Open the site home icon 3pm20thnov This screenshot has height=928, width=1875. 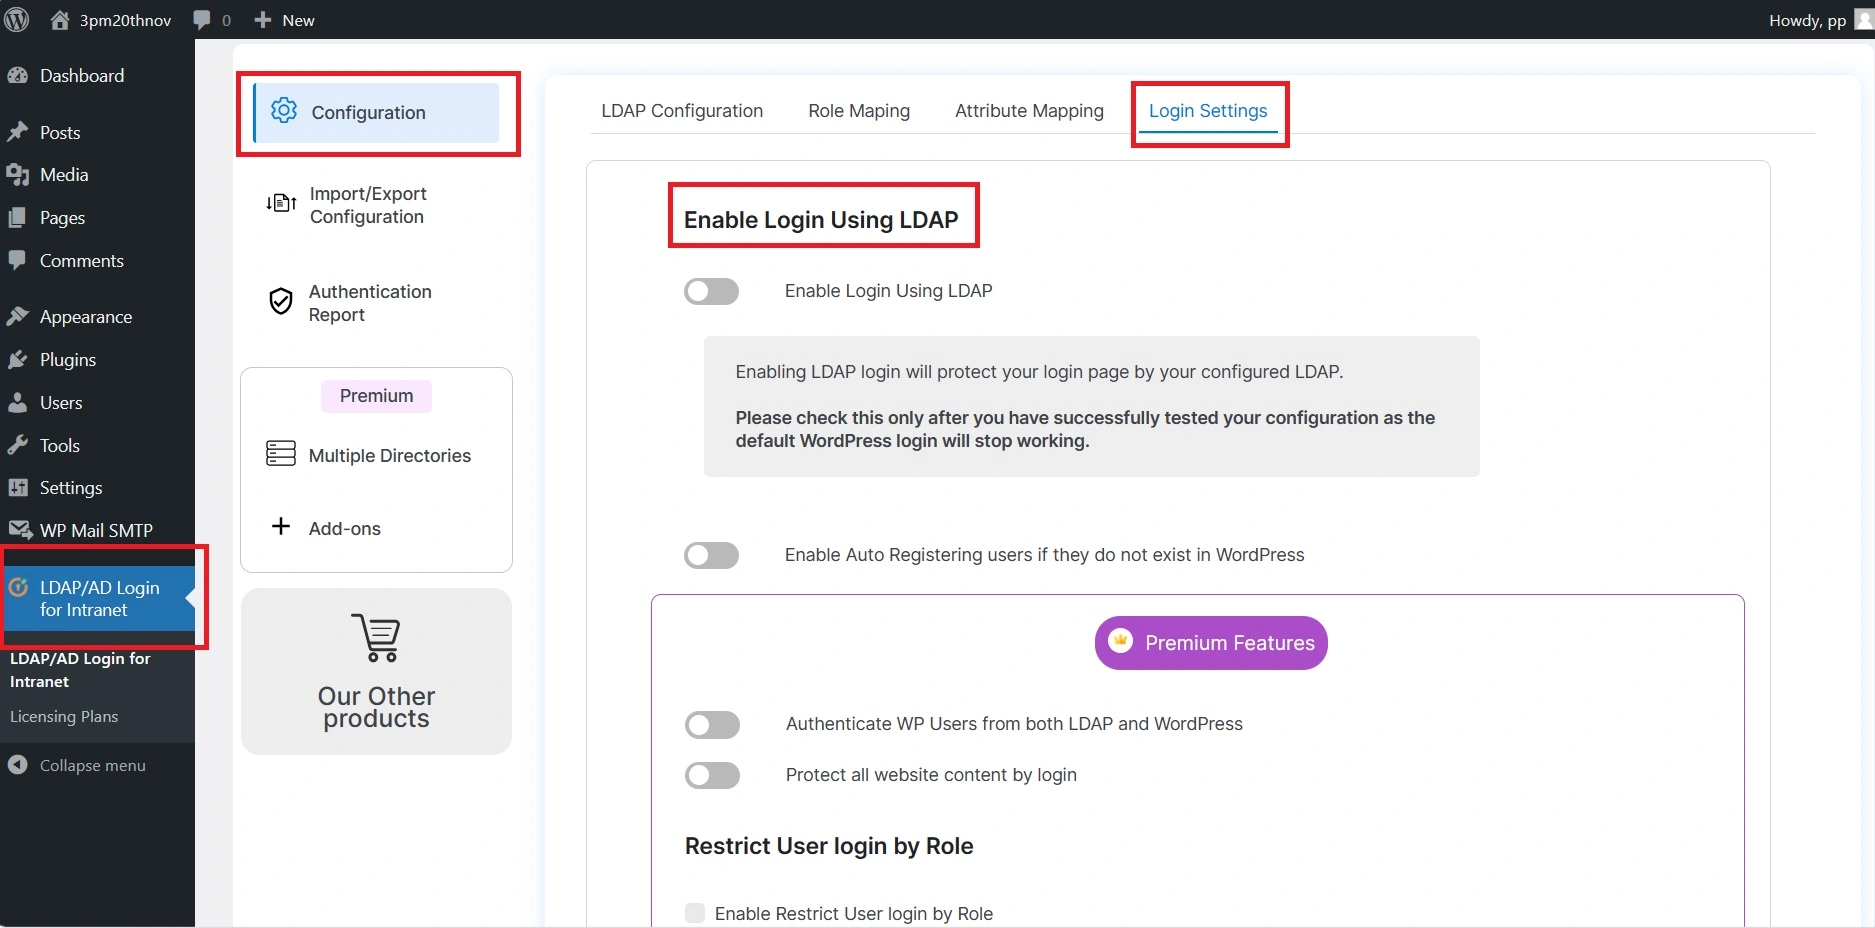click(60, 20)
